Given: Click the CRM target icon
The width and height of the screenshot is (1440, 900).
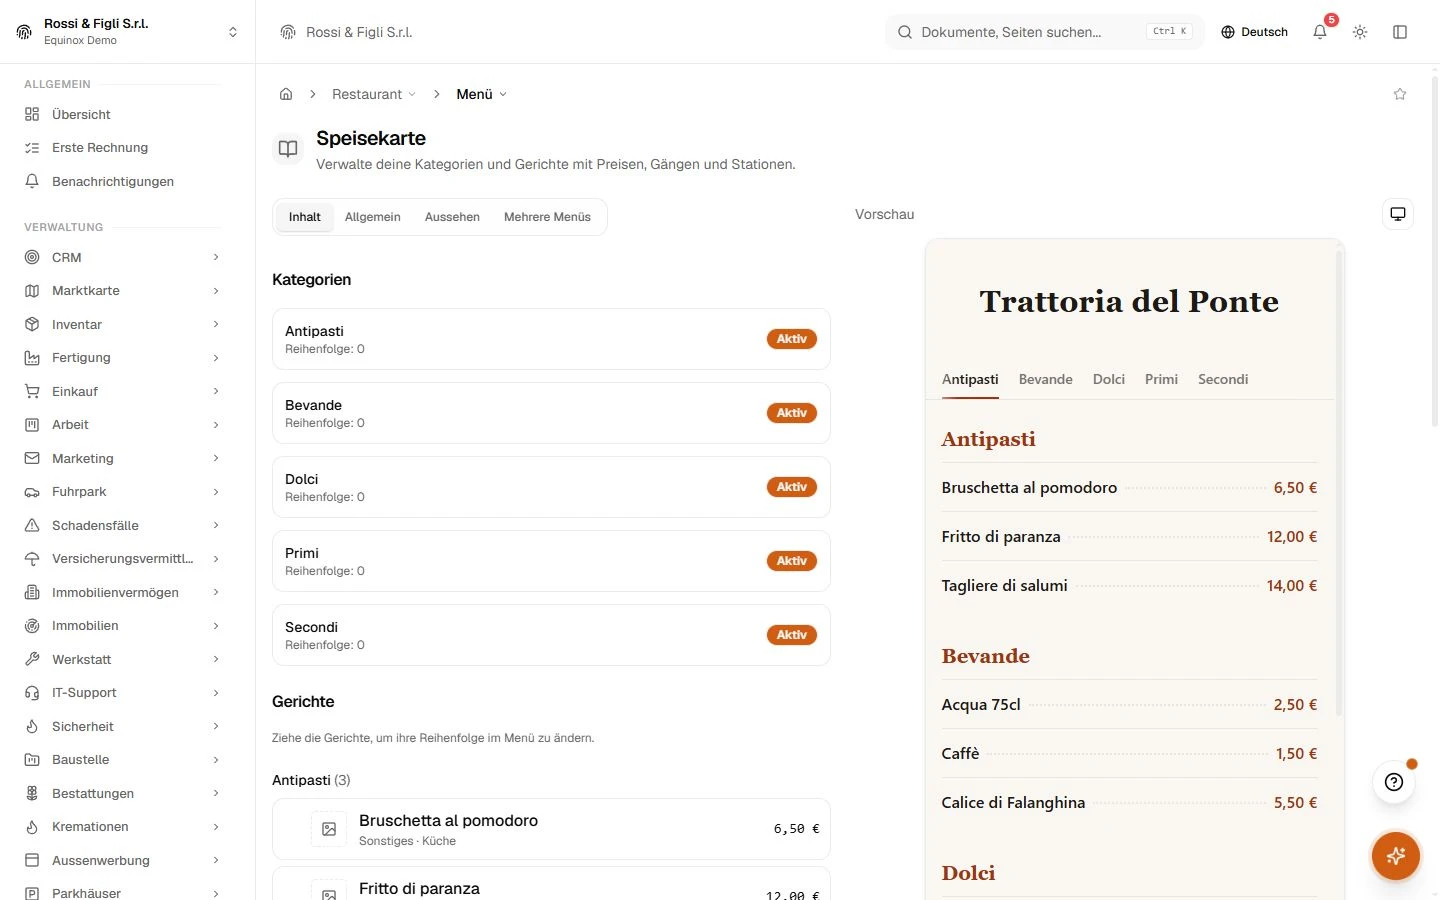Looking at the screenshot, I should pyautogui.click(x=32, y=257).
